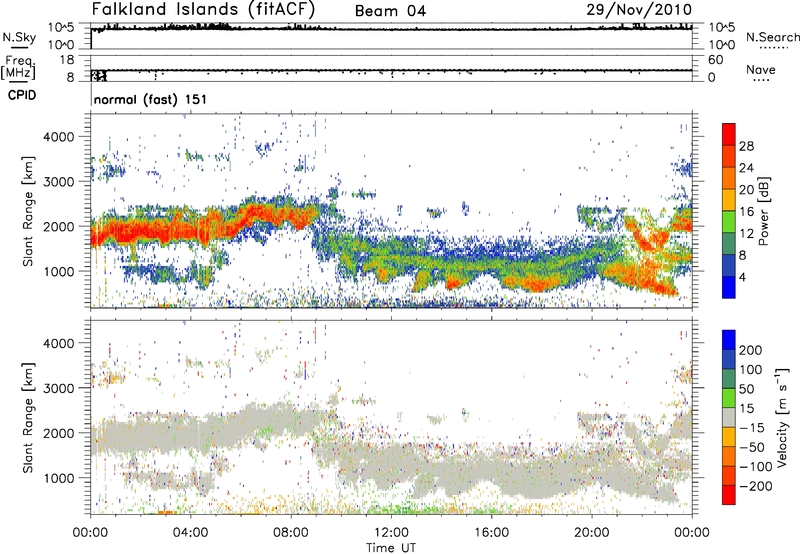The width and height of the screenshot is (800, 554).
Task: Select the light green 12–16 dB Power colorbar segment
Action: 729,222
